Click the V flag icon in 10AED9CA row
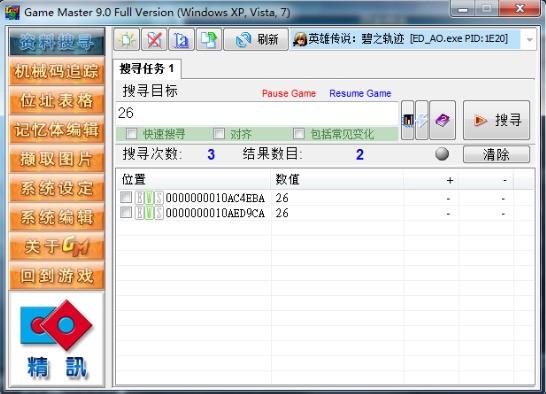Image resolution: width=546 pixels, height=394 pixels. [x=149, y=213]
